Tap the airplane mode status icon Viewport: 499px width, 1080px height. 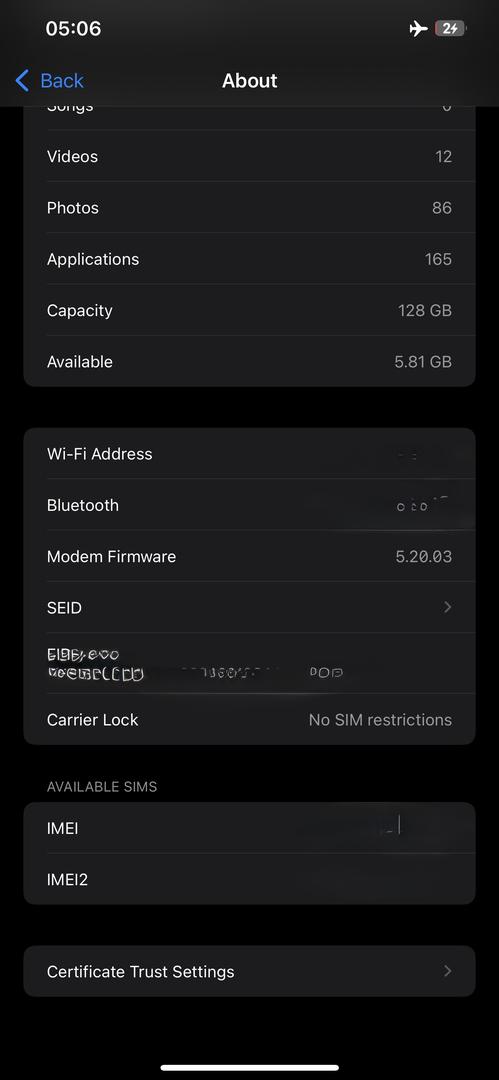click(418, 28)
